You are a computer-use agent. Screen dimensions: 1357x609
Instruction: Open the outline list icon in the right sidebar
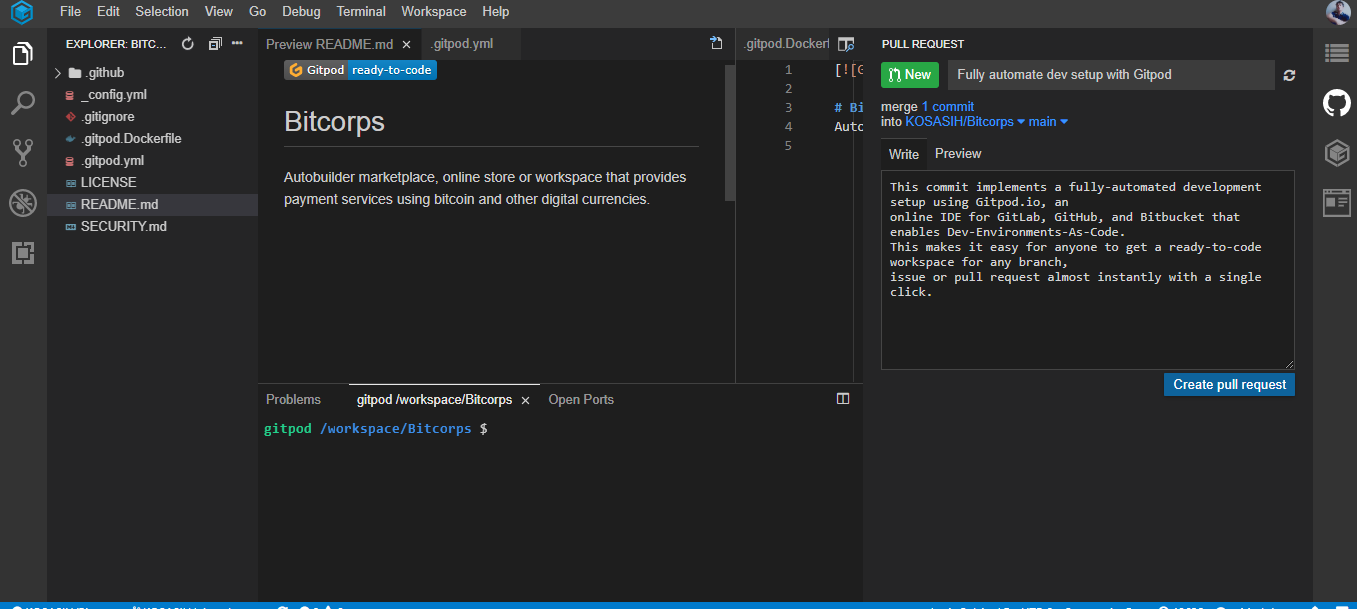1337,54
